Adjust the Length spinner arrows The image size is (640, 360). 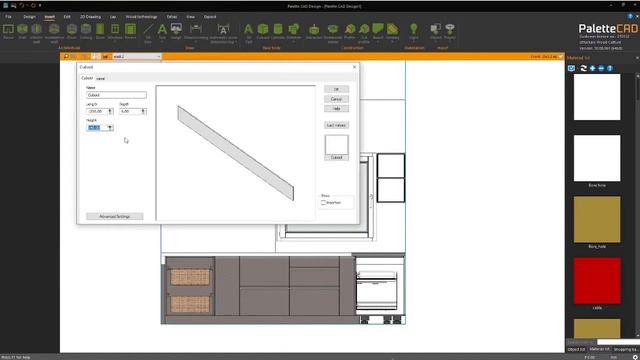(x=110, y=111)
